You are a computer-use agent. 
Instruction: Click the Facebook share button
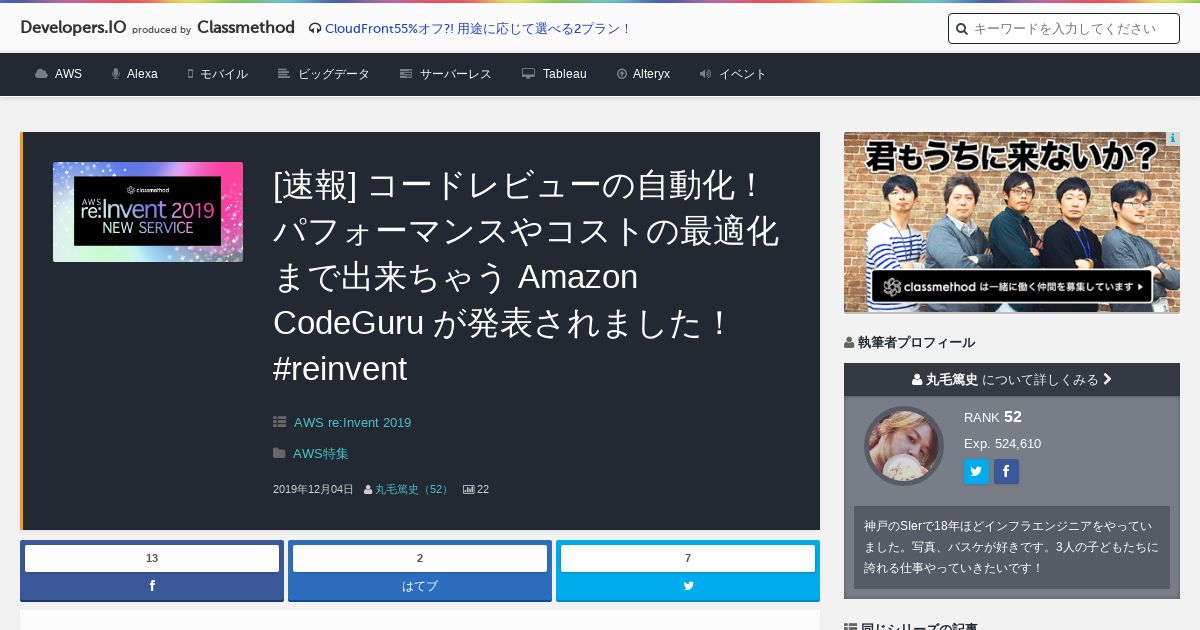(x=152, y=586)
